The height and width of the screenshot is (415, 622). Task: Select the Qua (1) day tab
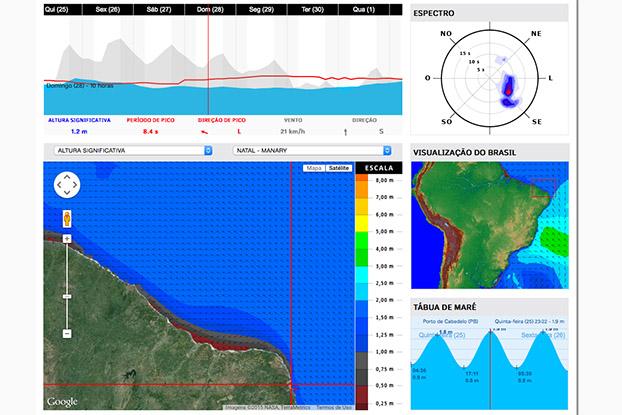[x=363, y=10]
